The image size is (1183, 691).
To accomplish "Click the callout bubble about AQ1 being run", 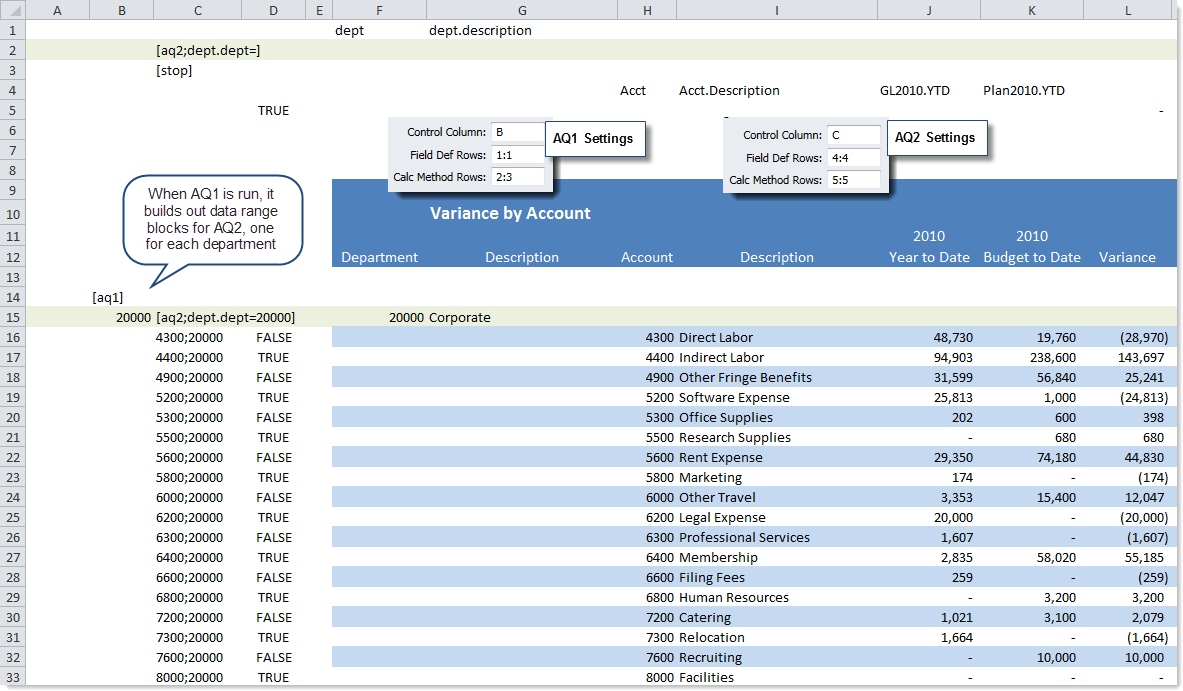I will [211, 219].
